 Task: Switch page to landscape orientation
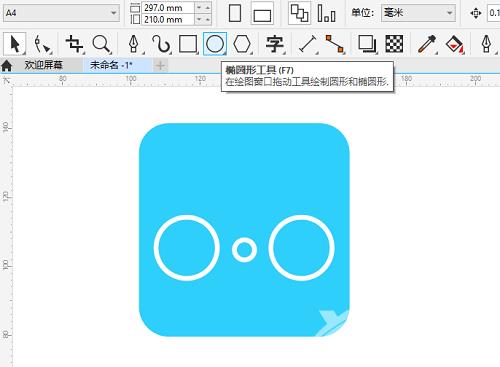click(262, 13)
